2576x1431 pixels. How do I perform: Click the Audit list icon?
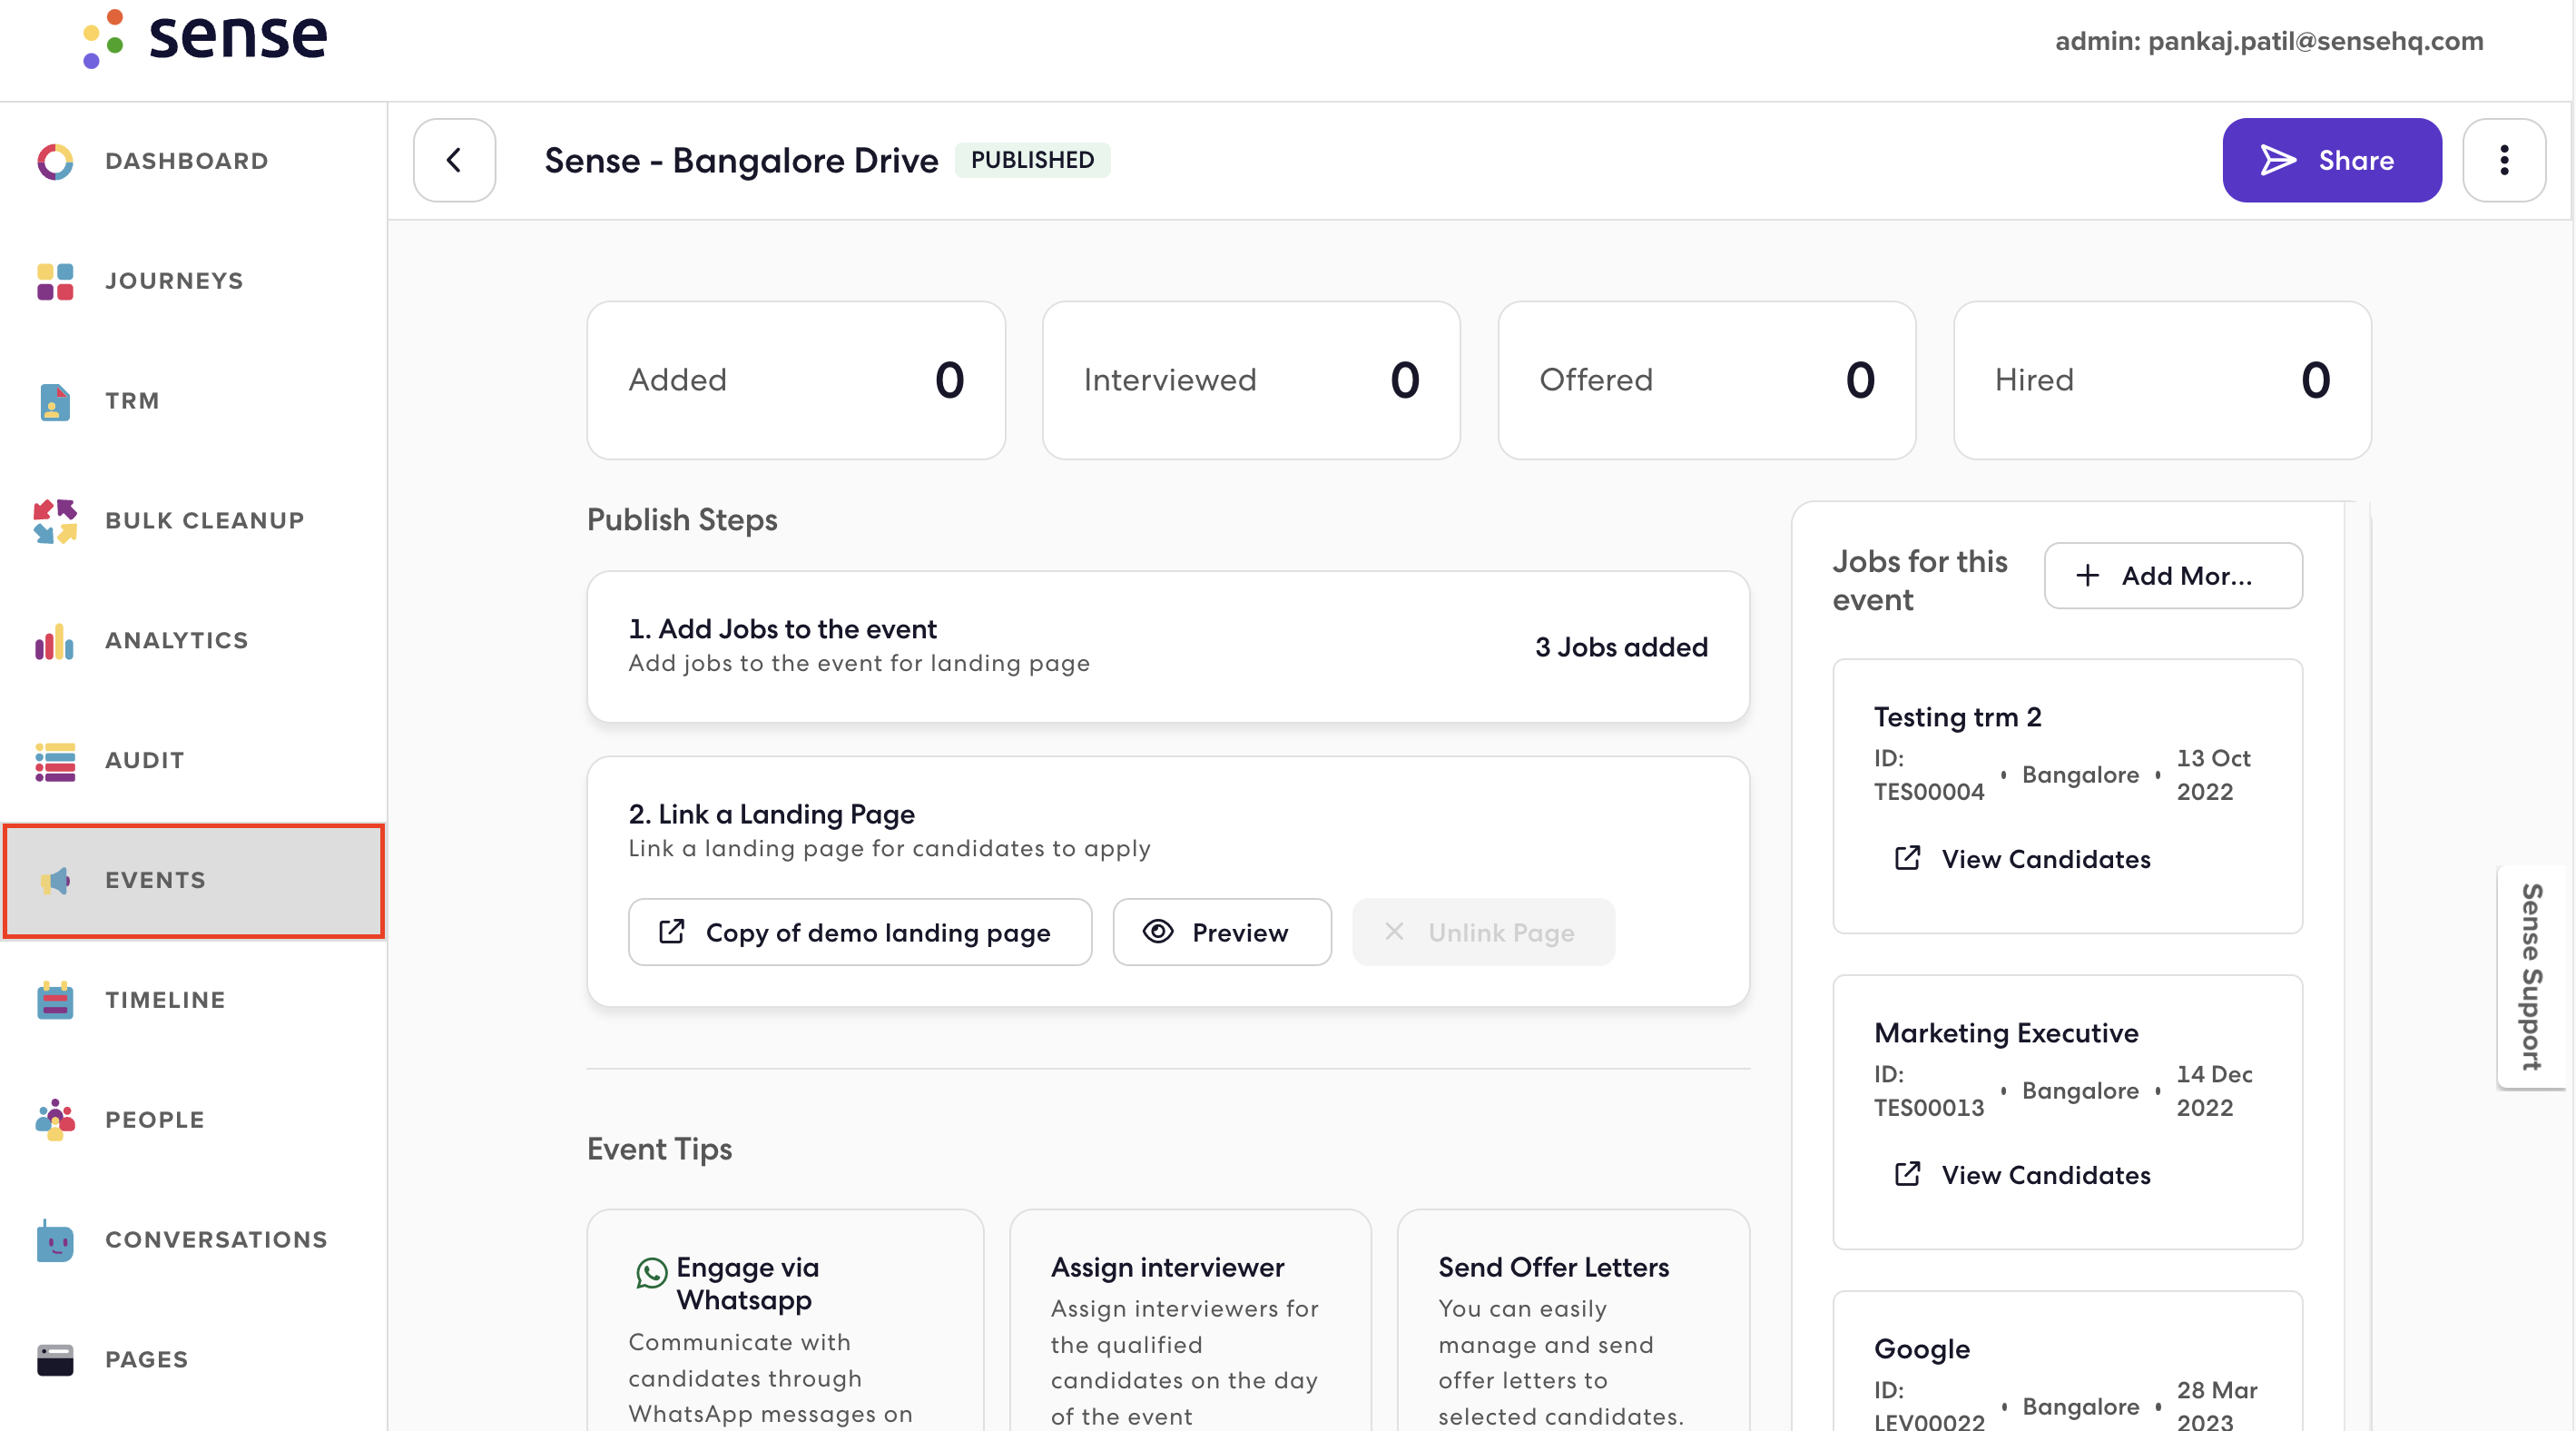tap(55, 761)
